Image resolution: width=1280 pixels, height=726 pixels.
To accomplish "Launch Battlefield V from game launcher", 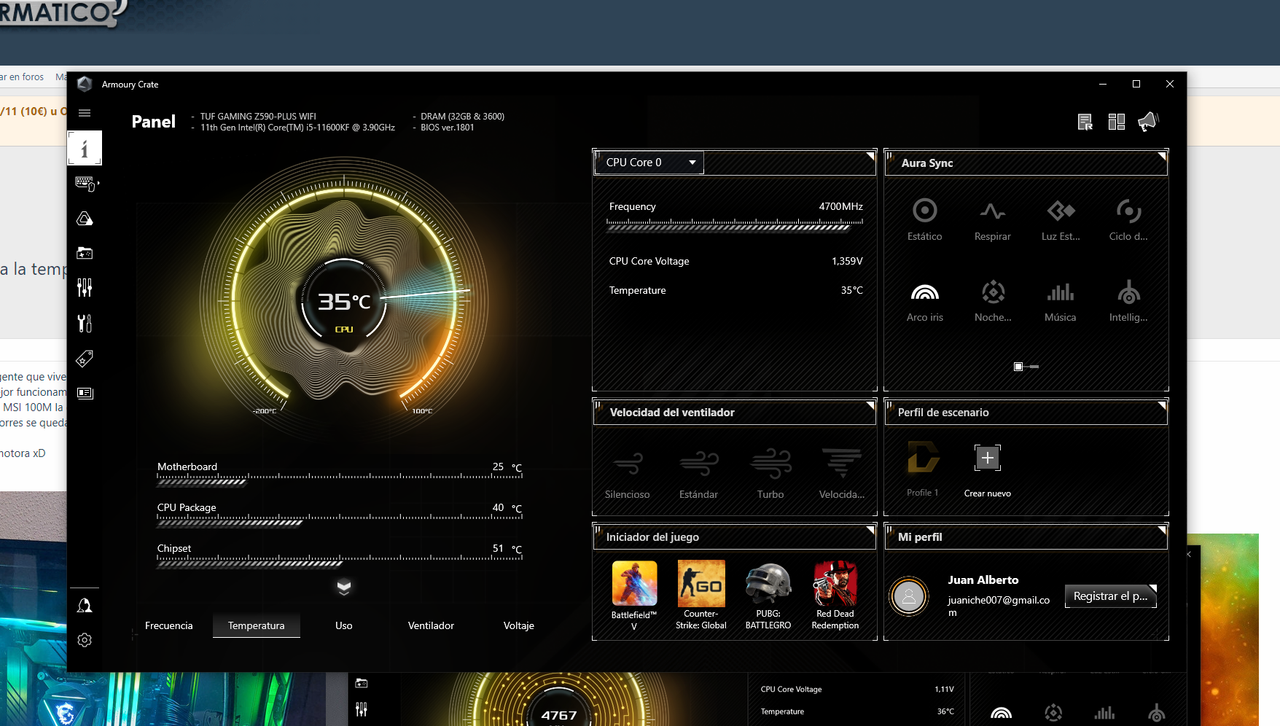I will 634,595.
